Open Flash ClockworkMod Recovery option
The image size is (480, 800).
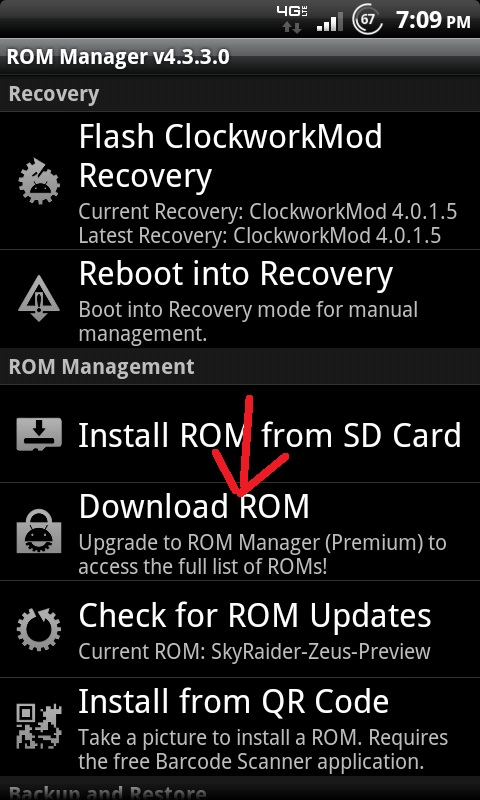pyautogui.click(x=240, y=181)
